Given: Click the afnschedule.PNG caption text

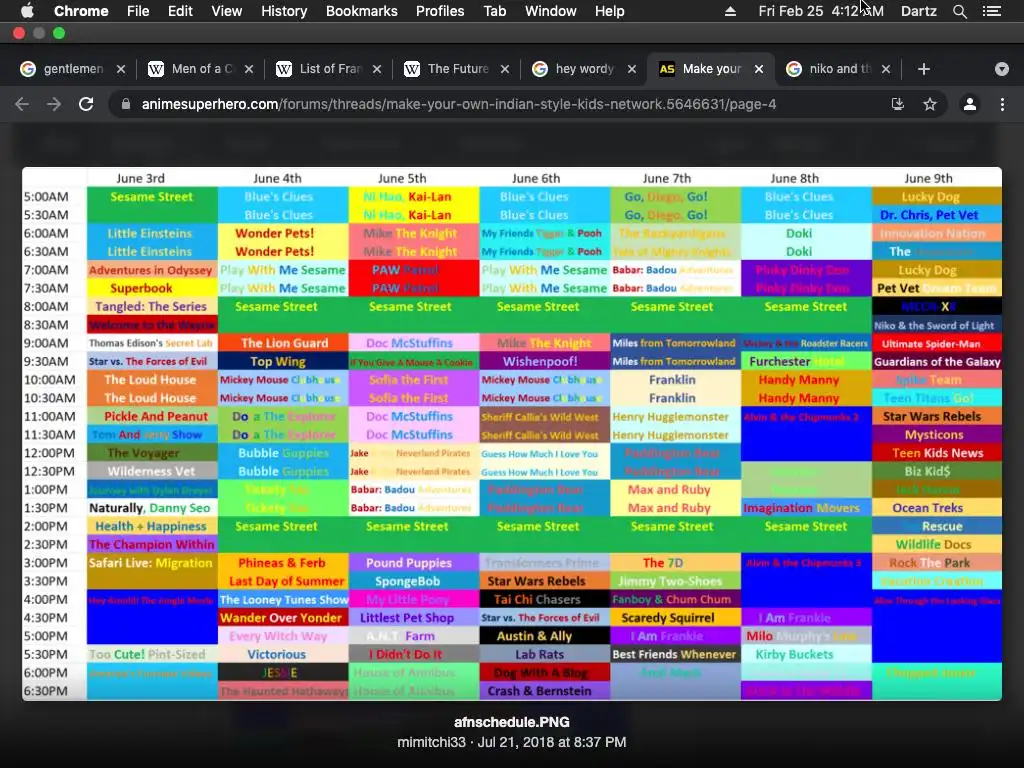Looking at the screenshot, I should 512,722.
